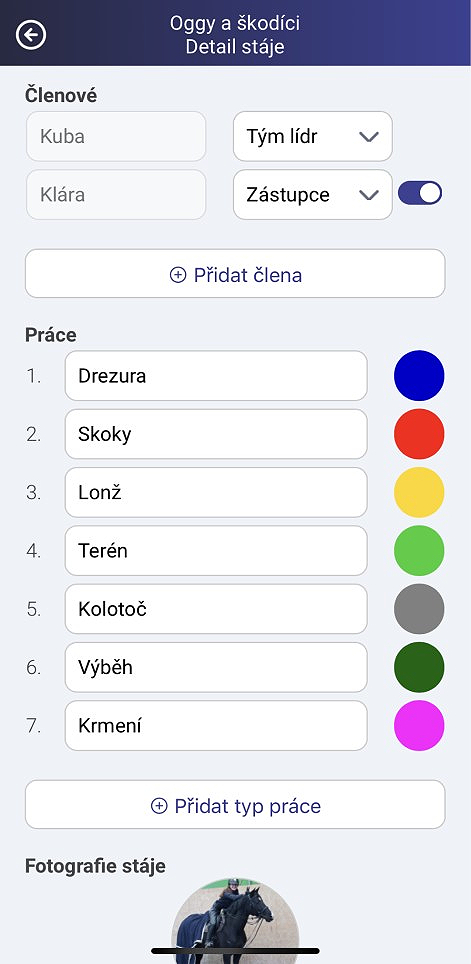The width and height of the screenshot is (471, 964).
Task: Select the dark green swatch for Výběh
Action: 419,667
